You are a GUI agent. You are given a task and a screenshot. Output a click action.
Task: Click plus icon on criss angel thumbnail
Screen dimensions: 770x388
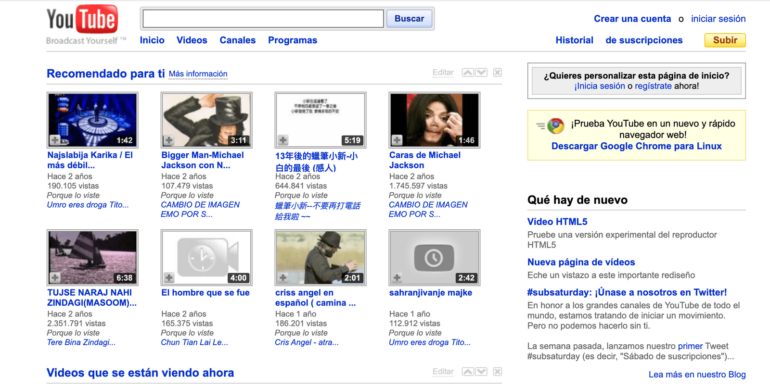click(283, 278)
